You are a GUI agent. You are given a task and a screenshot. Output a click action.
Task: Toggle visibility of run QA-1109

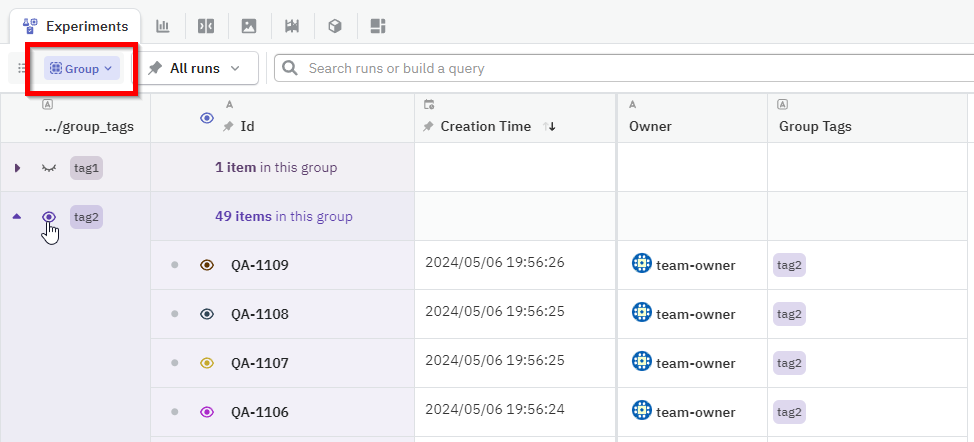pos(207,265)
